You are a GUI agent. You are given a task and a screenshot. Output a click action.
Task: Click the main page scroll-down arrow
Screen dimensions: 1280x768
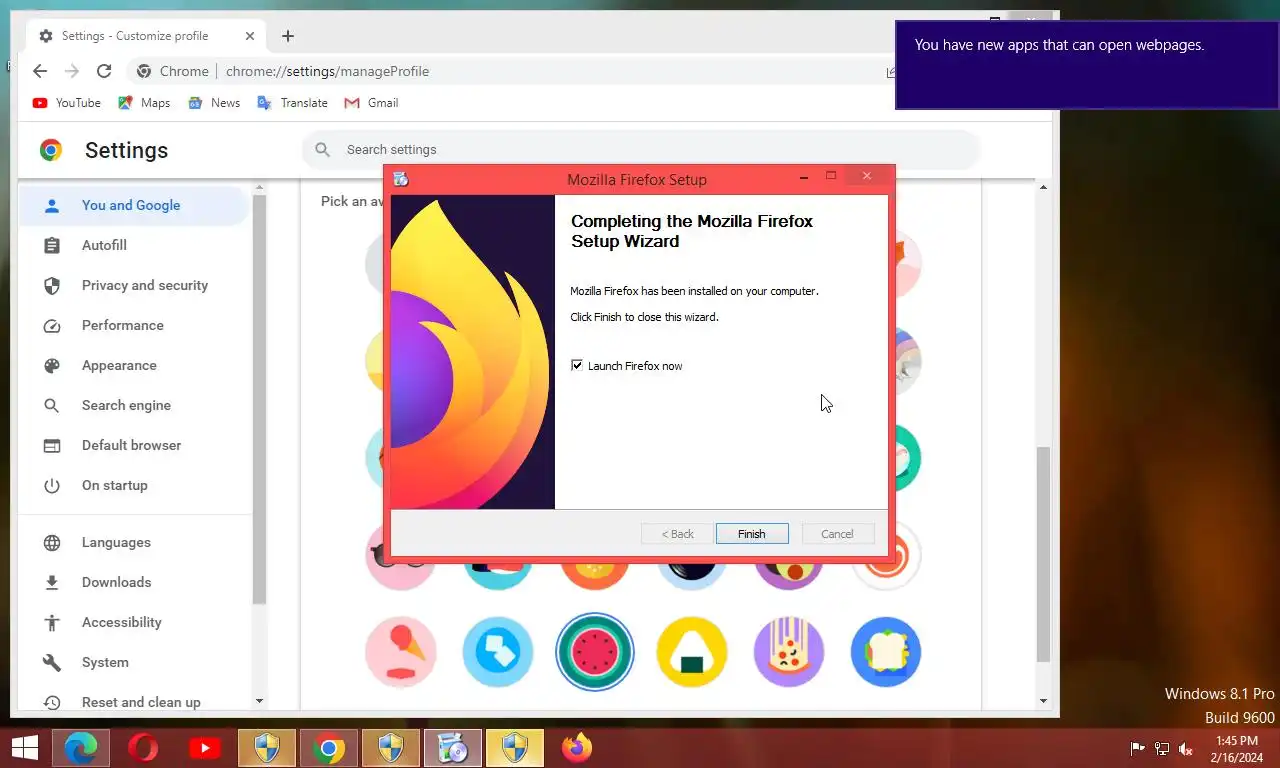coord(1043,702)
